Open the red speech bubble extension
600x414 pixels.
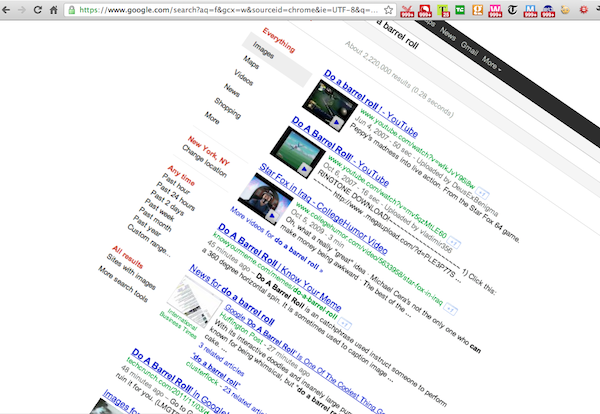[x=425, y=11]
